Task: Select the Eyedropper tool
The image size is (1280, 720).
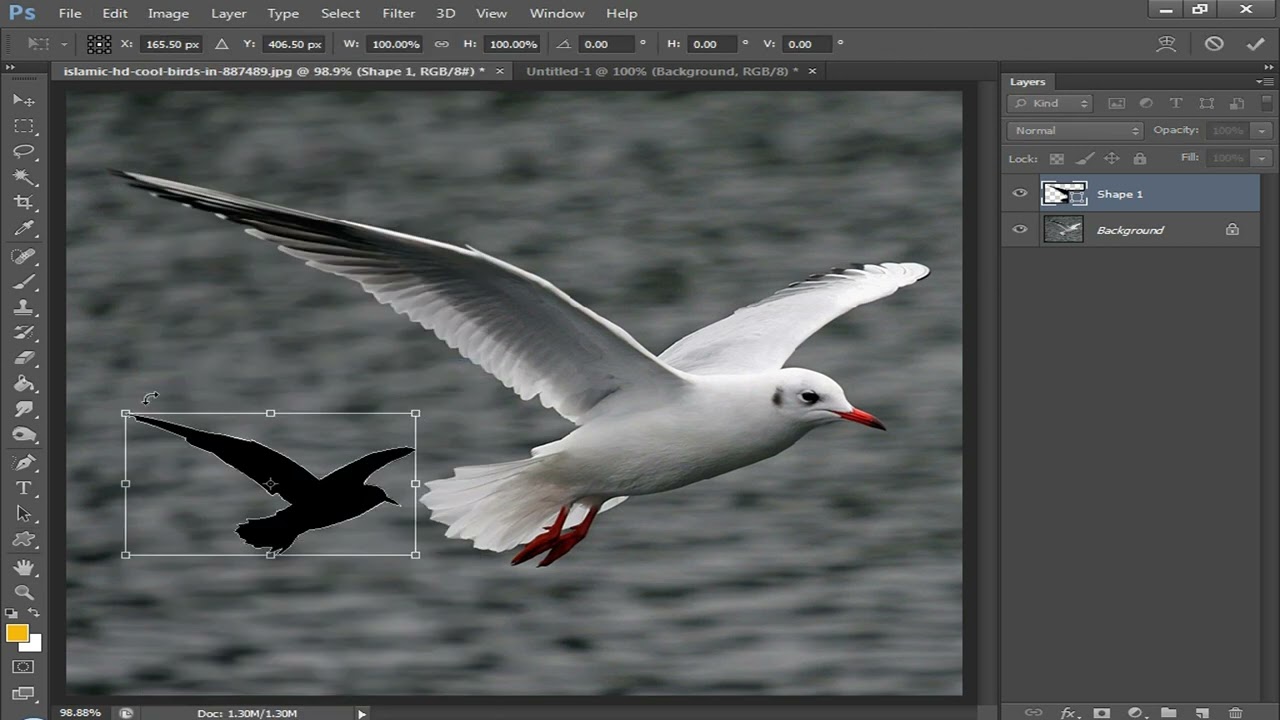Action: pos(23,229)
